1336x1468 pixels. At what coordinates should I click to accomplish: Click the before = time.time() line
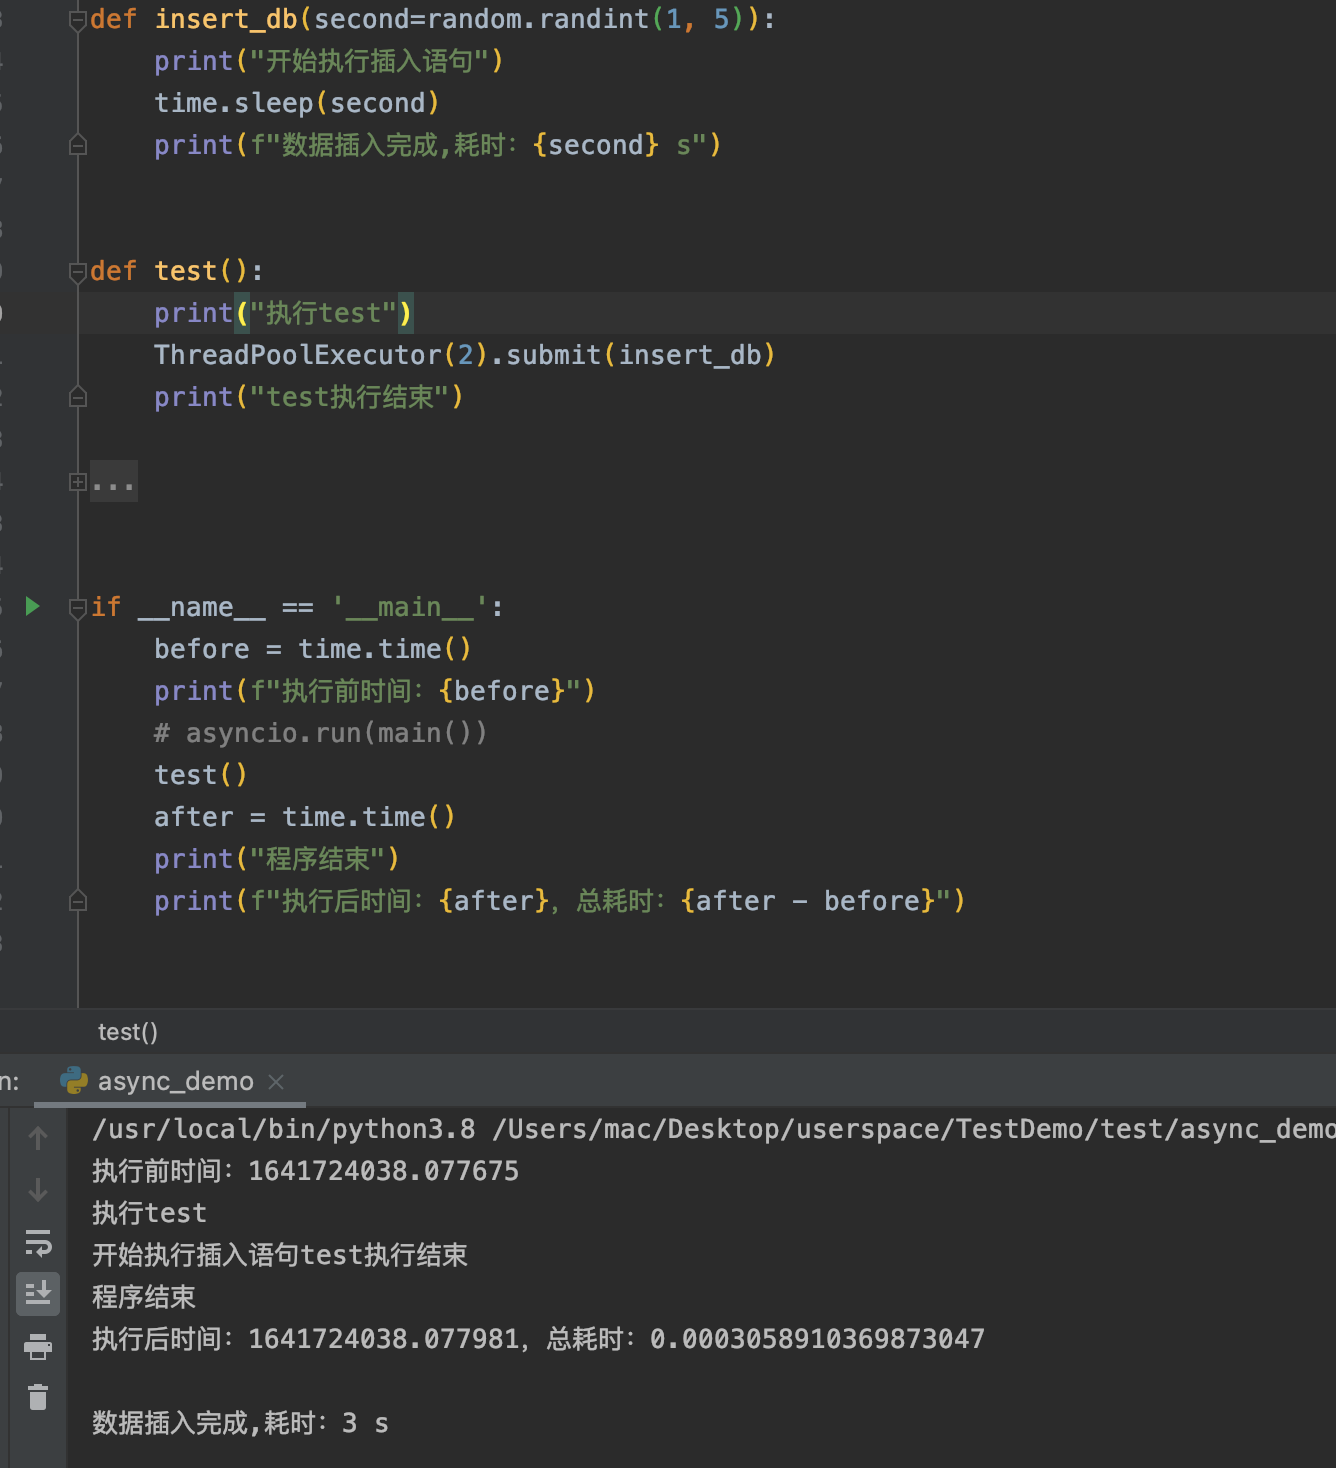tap(313, 649)
